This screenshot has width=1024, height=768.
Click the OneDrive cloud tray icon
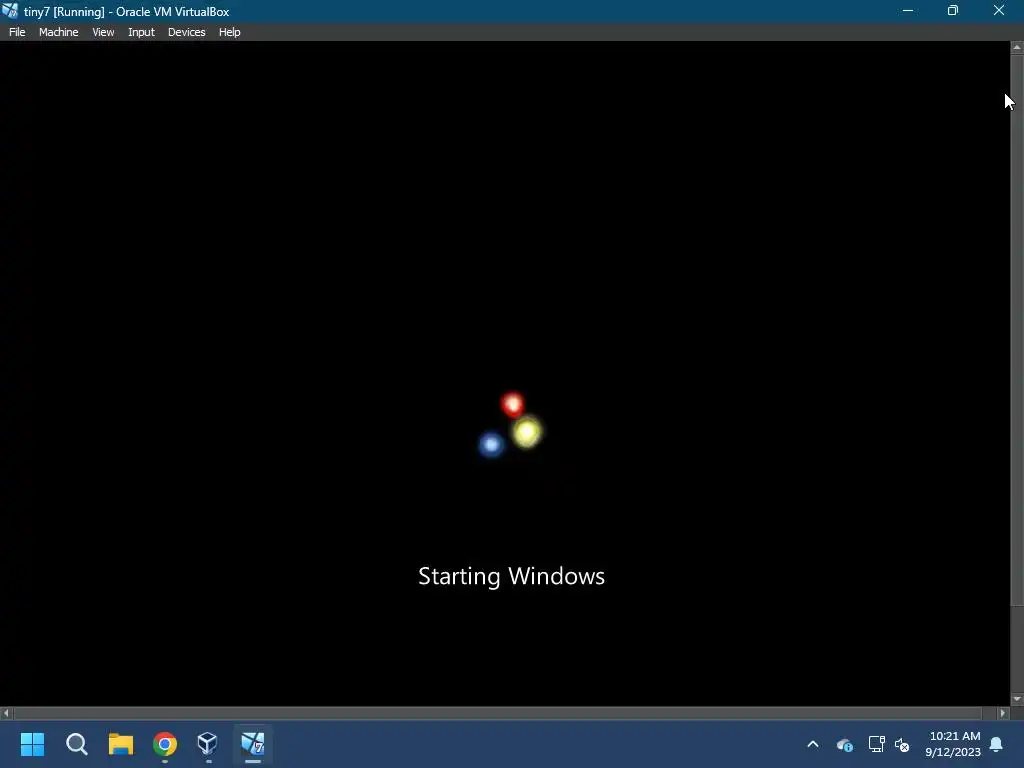[x=844, y=744]
